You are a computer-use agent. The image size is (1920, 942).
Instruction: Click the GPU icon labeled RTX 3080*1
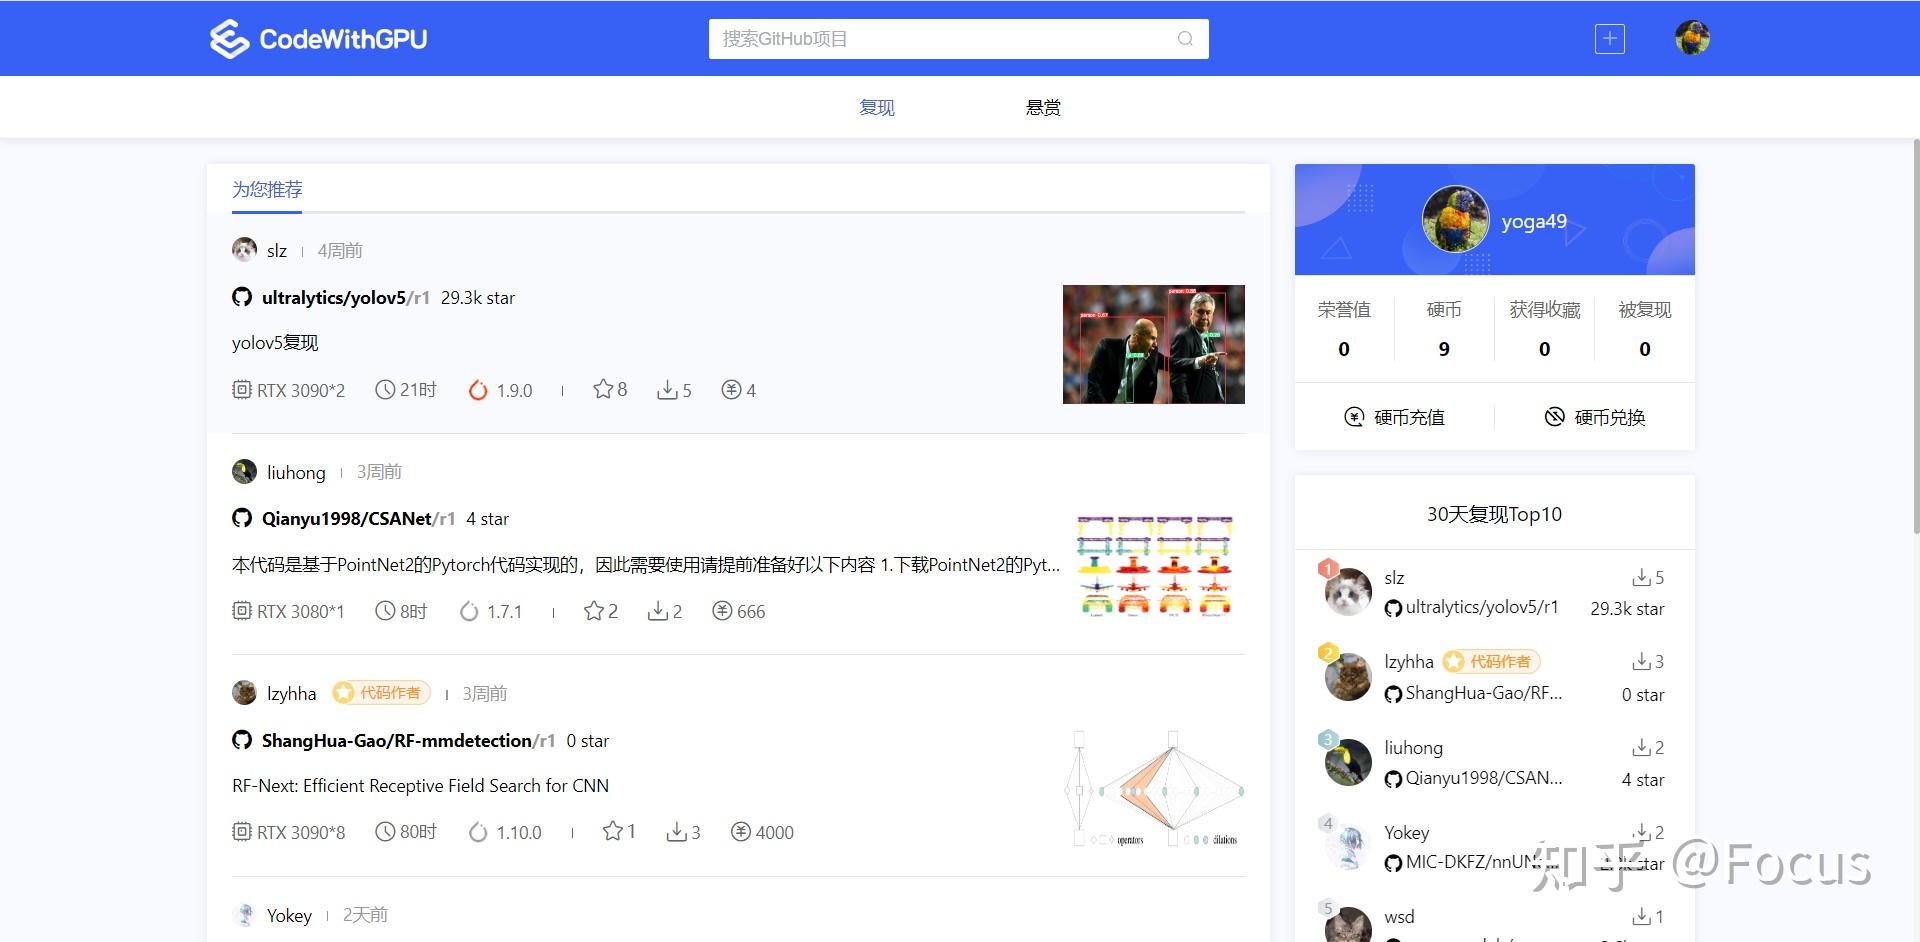click(x=241, y=611)
